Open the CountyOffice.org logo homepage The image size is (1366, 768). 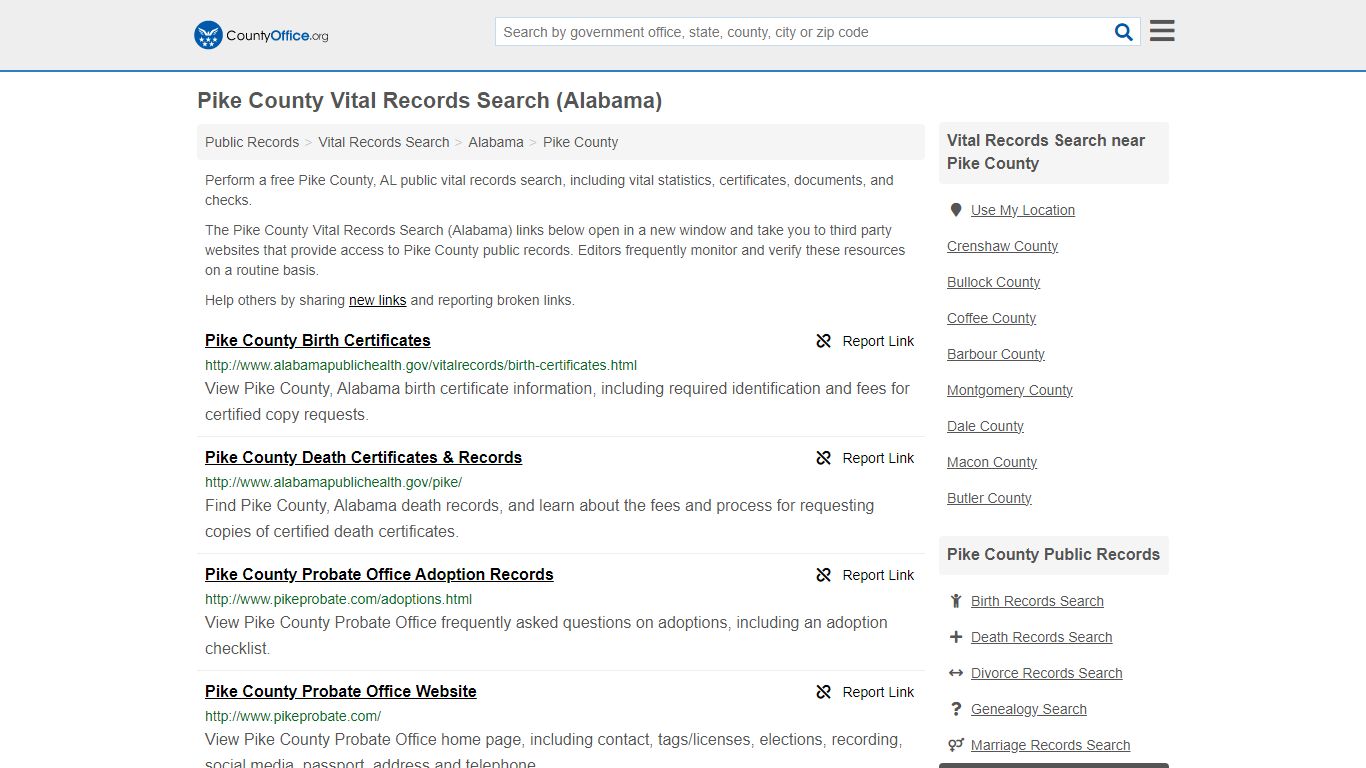tap(261, 35)
